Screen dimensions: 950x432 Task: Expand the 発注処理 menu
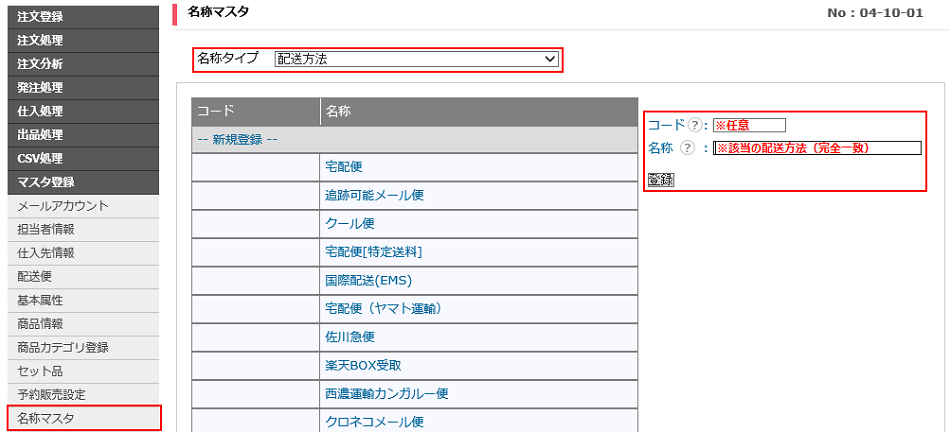pos(83,88)
